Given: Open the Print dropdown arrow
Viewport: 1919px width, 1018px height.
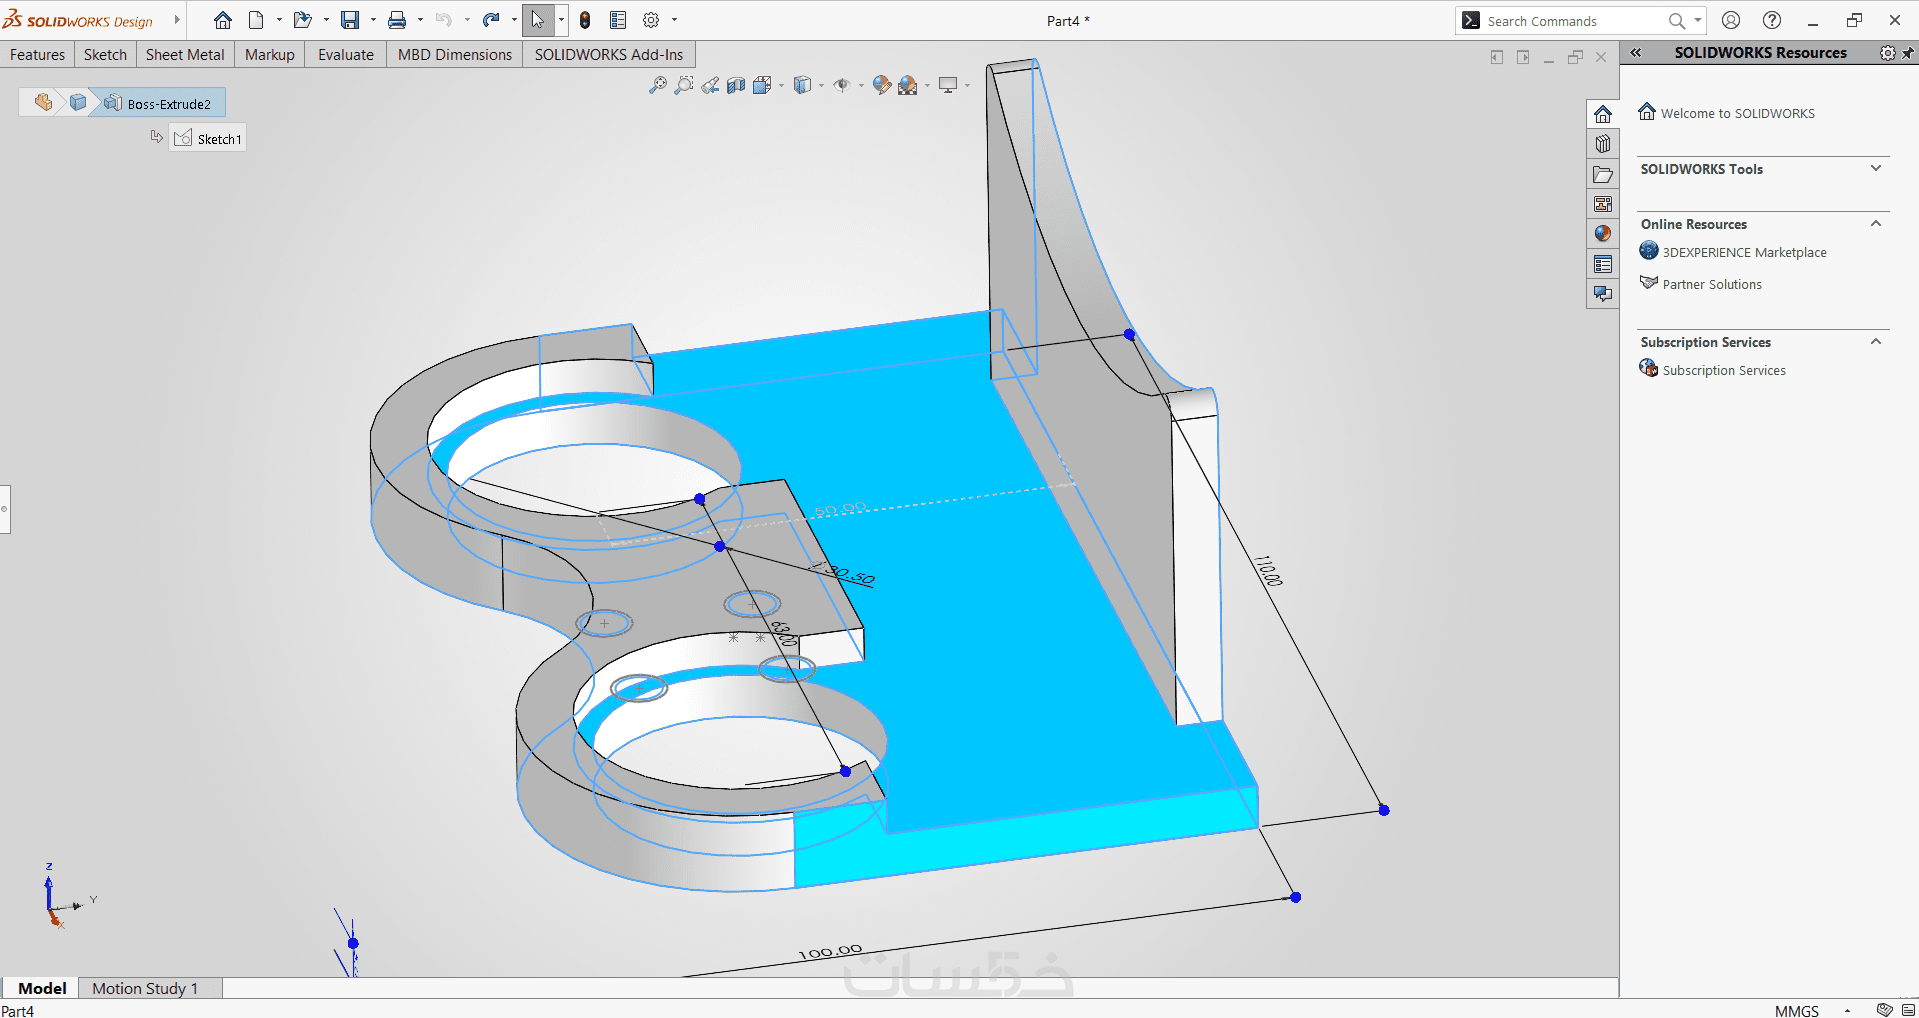Looking at the screenshot, I should click(x=420, y=20).
